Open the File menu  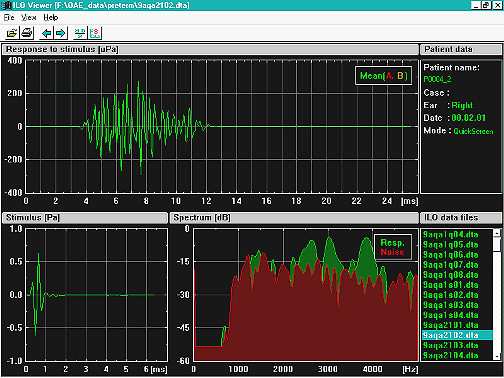click(9, 17)
